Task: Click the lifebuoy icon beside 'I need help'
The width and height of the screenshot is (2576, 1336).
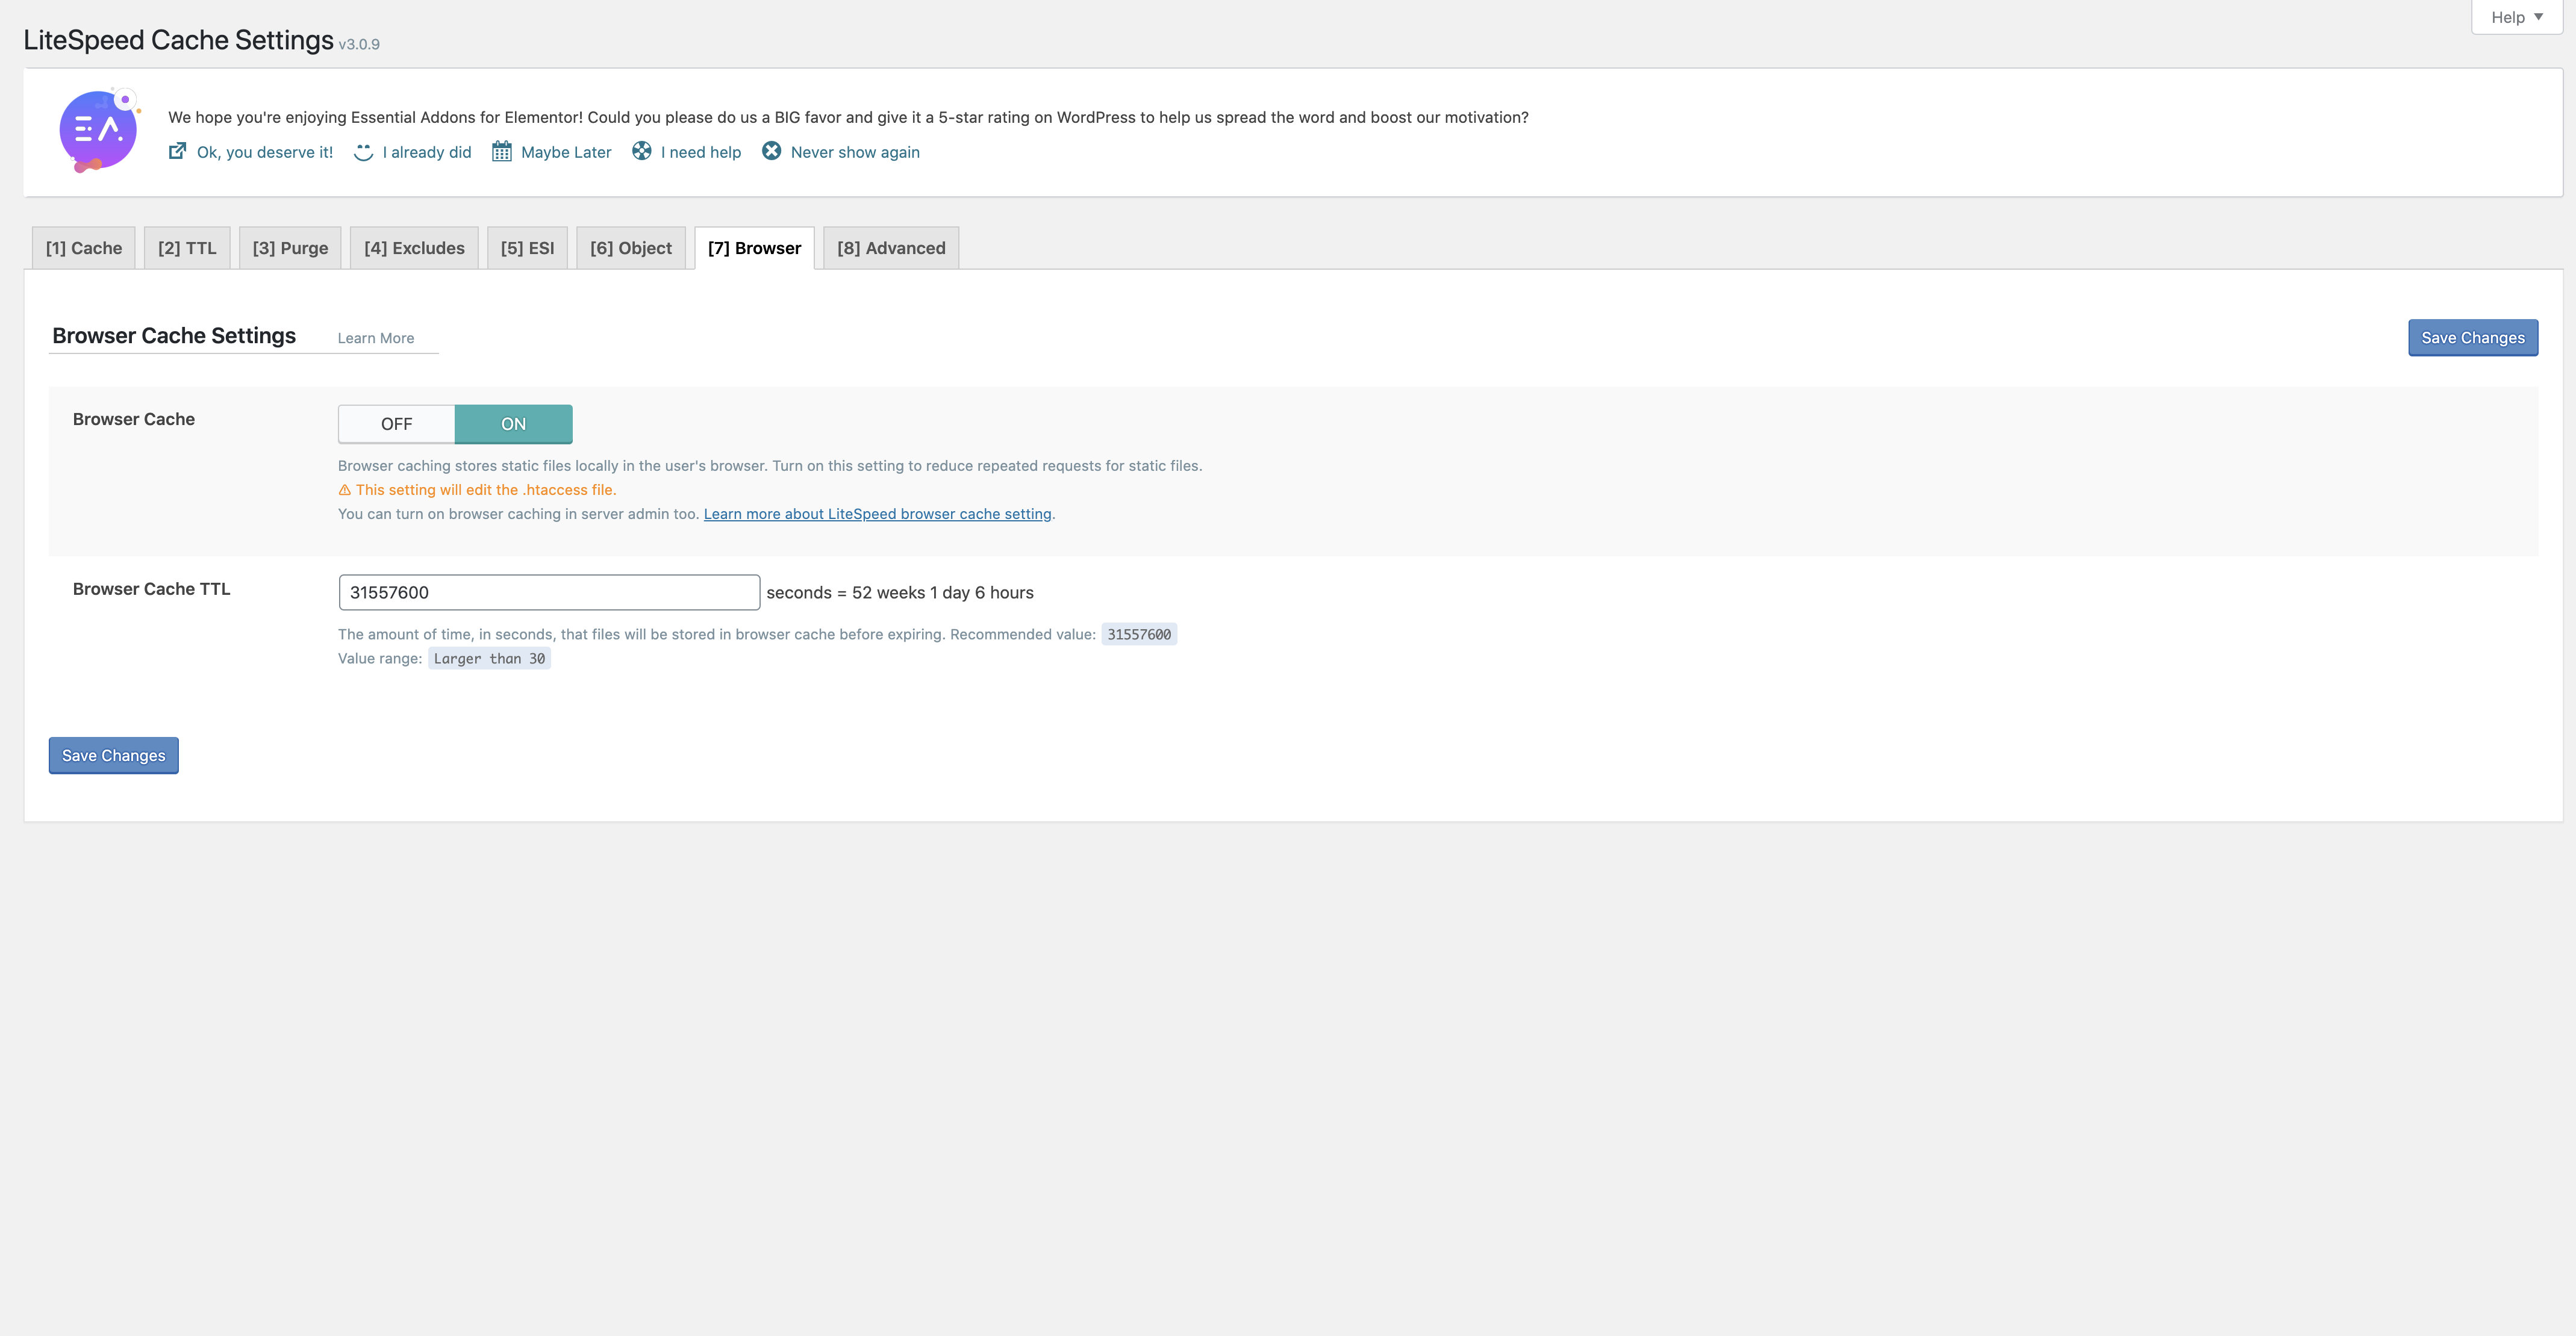Action: point(642,151)
